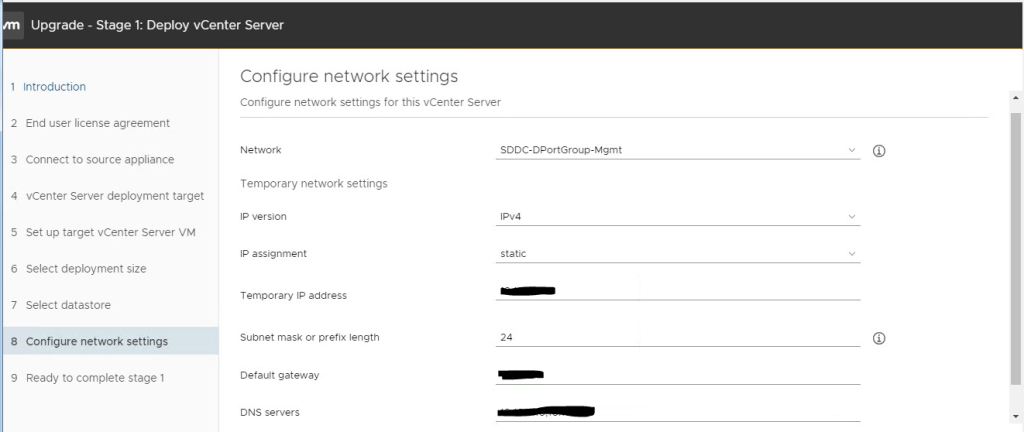1024x432 pixels.
Task: Click the vertical scrollbar on the right
Action: pyautogui.click(x=1016, y=250)
